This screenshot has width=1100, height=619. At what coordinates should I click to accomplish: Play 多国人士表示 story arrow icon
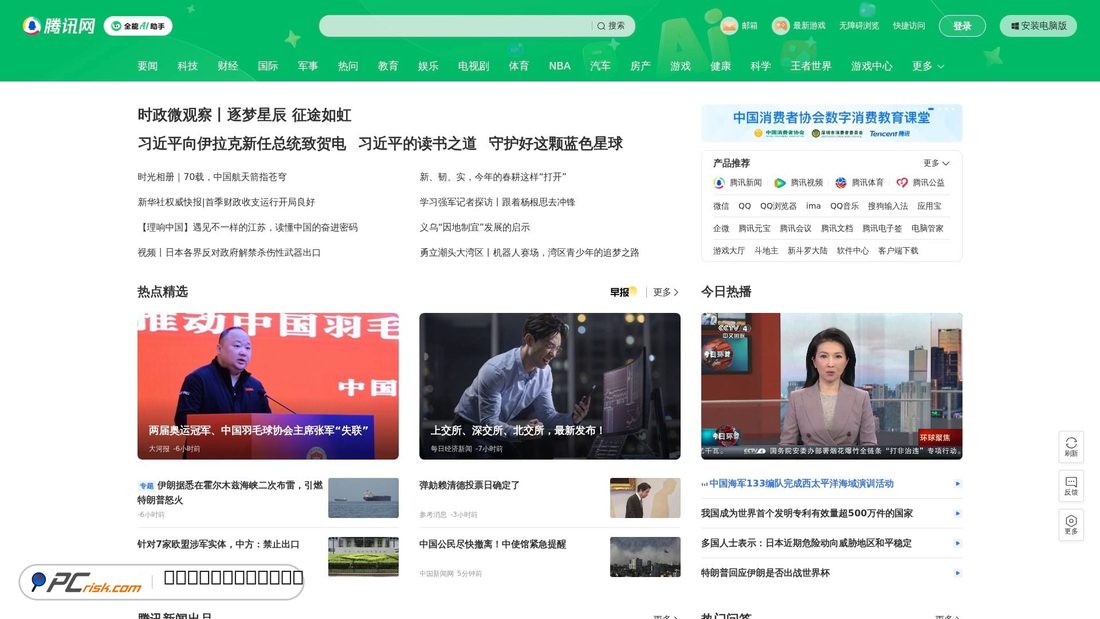click(x=958, y=543)
